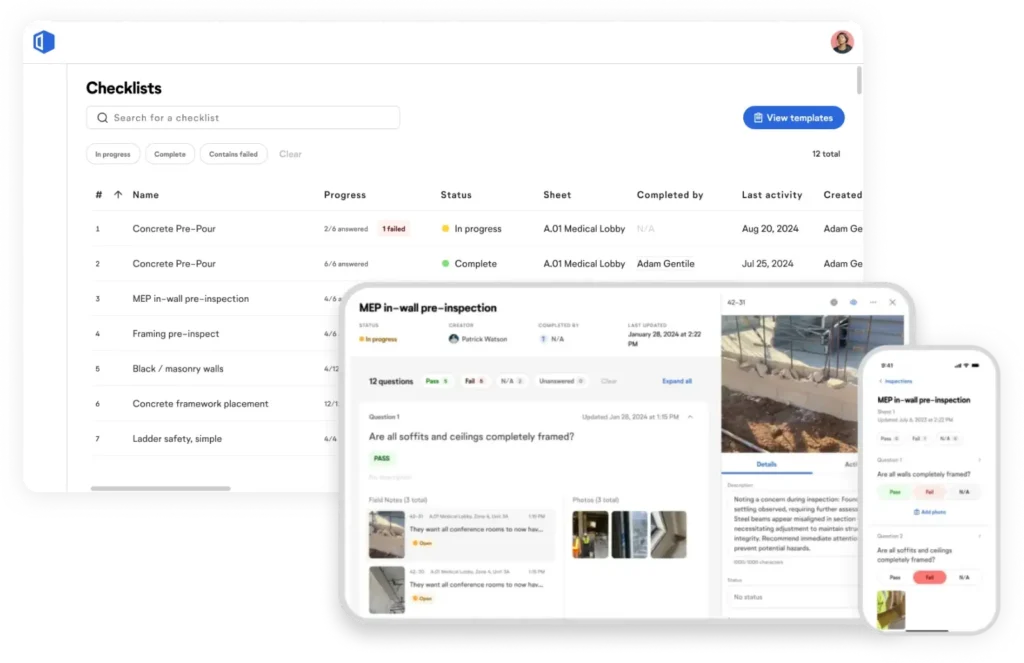Viewport: 1024px width, 663px height.
Task: Toggle the In progress filter chip
Action: 113,154
